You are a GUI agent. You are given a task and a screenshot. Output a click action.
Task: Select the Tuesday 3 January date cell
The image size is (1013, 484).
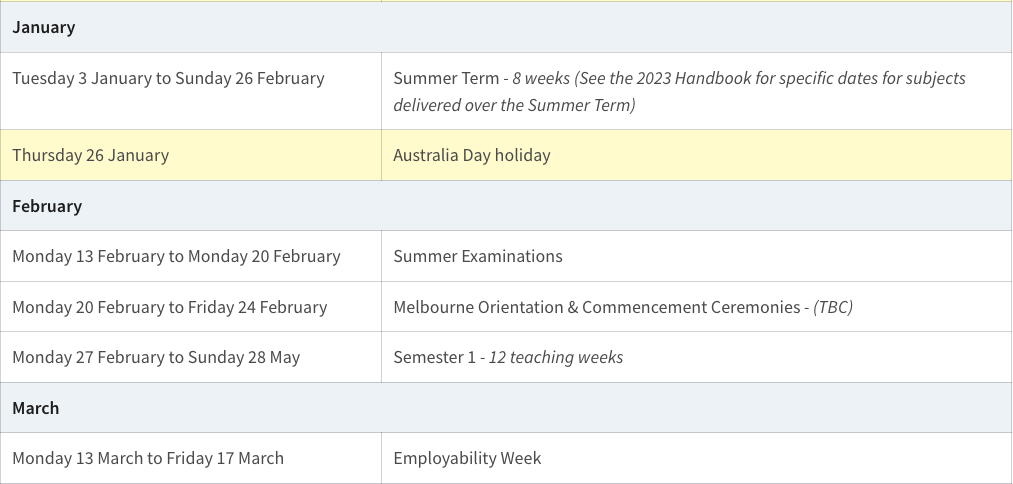coord(168,78)
